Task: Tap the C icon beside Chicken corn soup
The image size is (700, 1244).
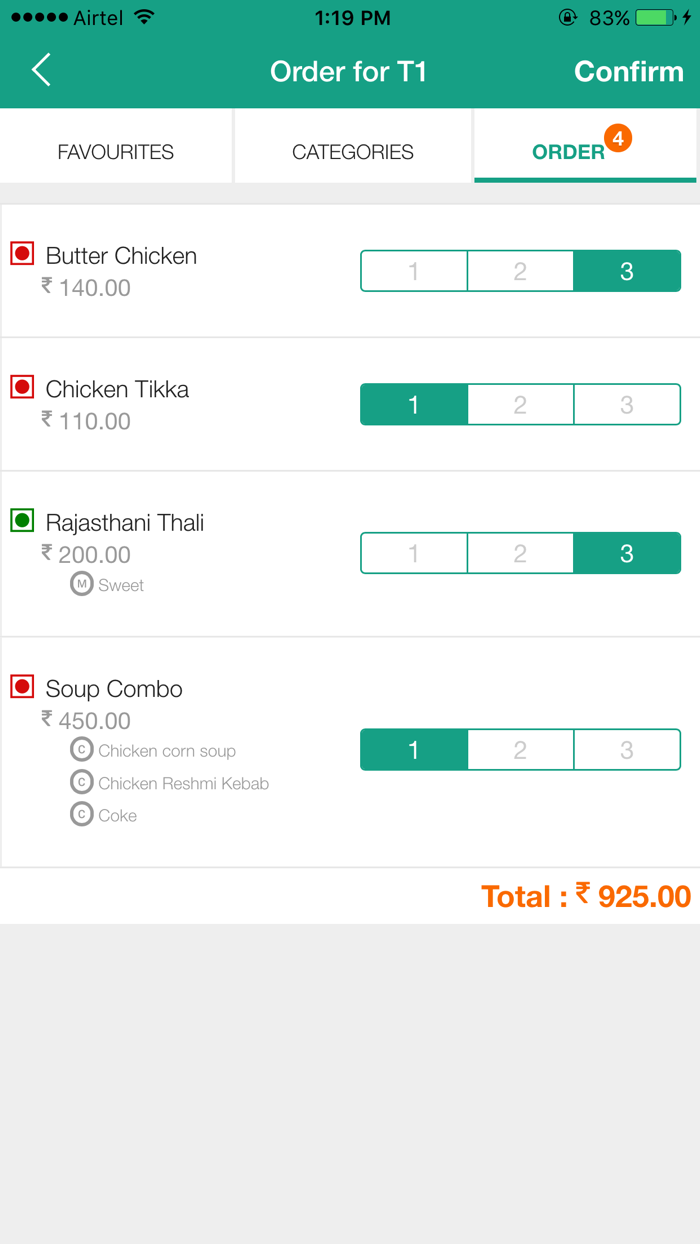Action: 81,750
